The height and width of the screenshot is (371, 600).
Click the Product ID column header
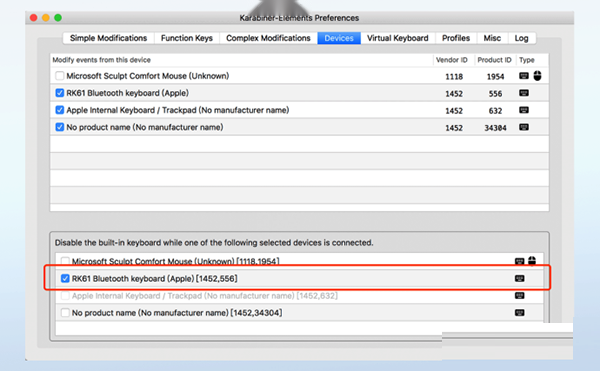pyautogui.click(x=494, y=60)
